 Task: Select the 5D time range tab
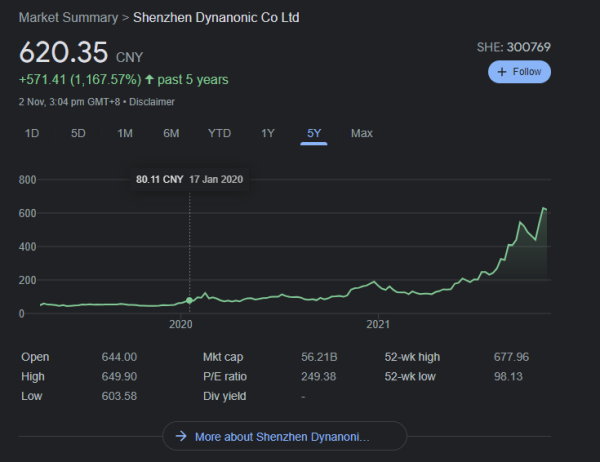coord(78,133)
